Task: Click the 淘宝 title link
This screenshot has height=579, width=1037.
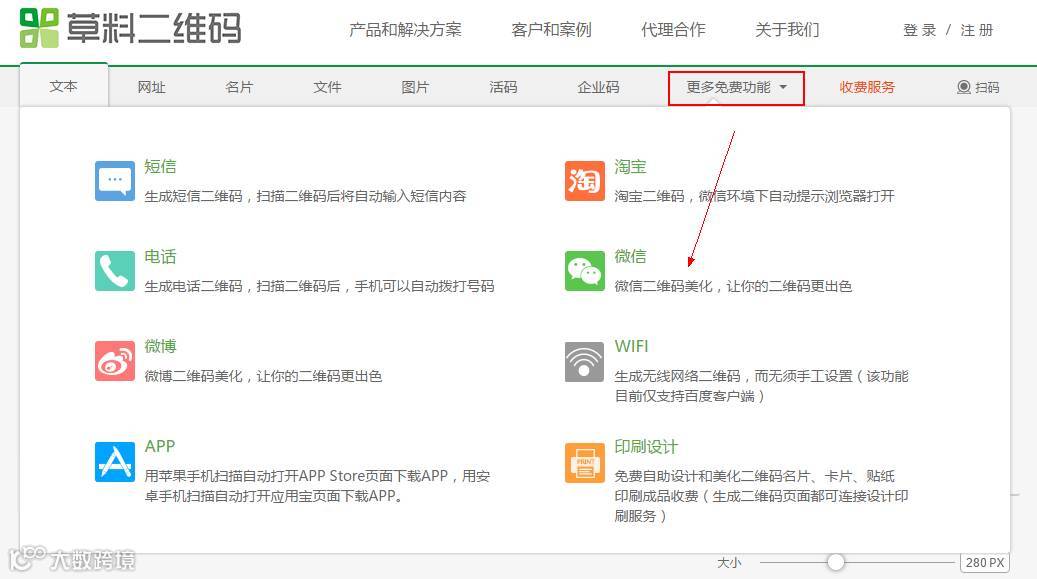Action: [x=630, y=167]
